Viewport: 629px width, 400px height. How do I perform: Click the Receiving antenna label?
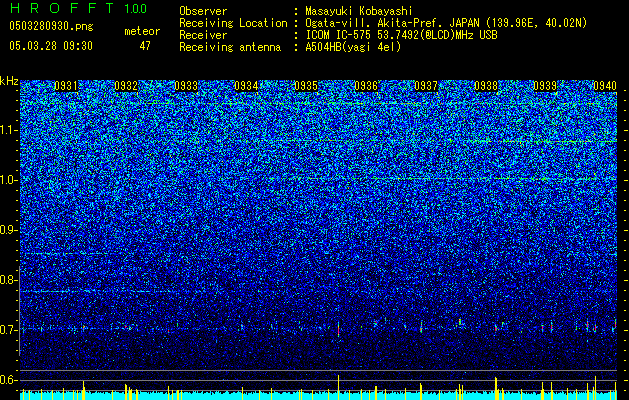tap(230, 47)
